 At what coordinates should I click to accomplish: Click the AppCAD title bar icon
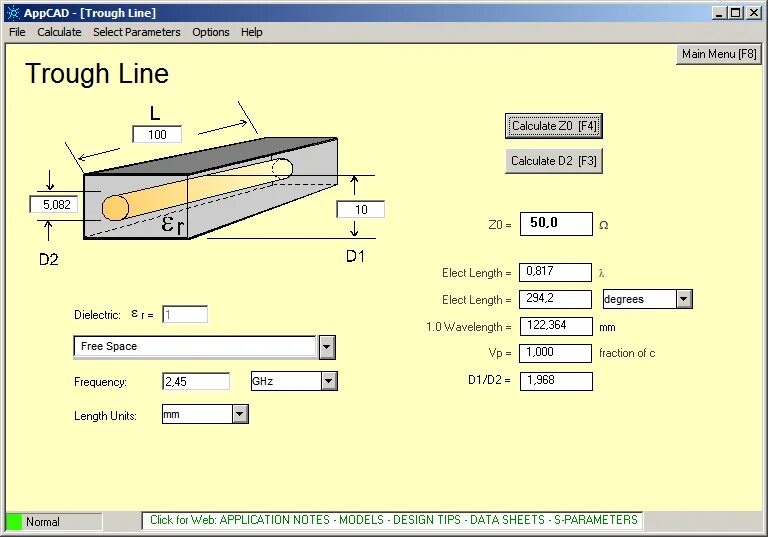[x=13, y=12]
